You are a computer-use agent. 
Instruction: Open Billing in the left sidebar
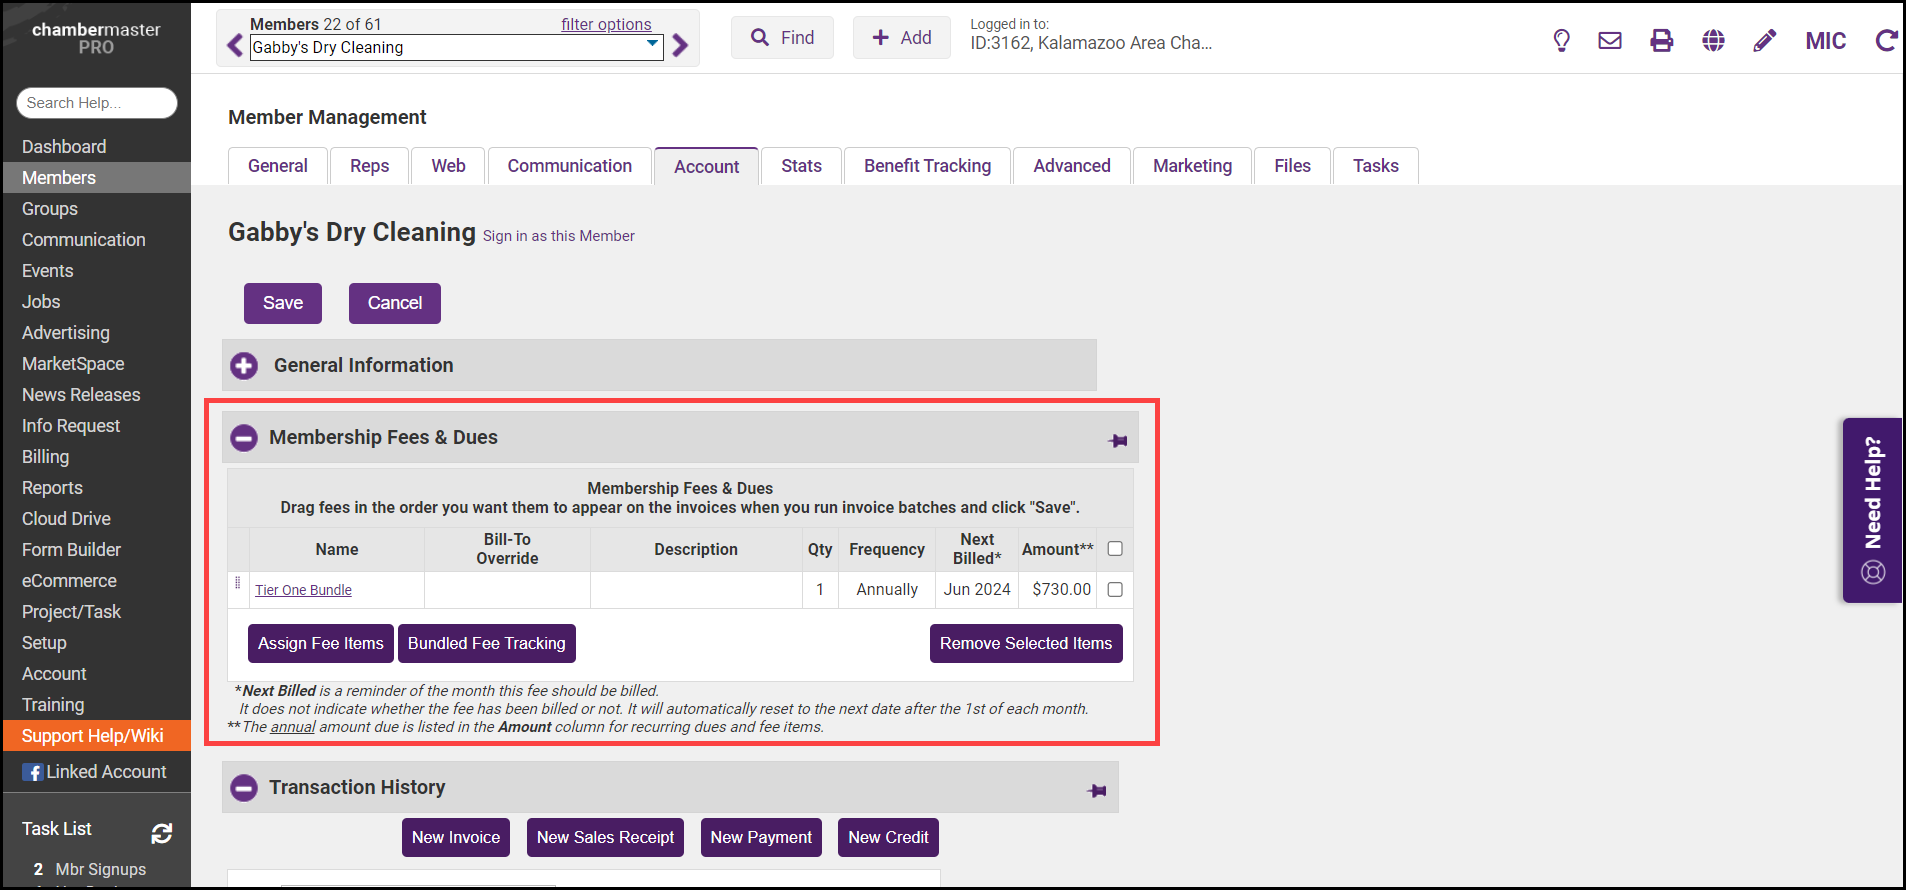point(46,457)
